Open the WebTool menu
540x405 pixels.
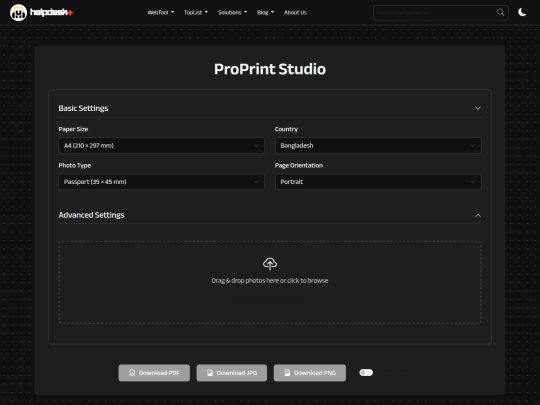pyautogui.click(x=160, y=12)
